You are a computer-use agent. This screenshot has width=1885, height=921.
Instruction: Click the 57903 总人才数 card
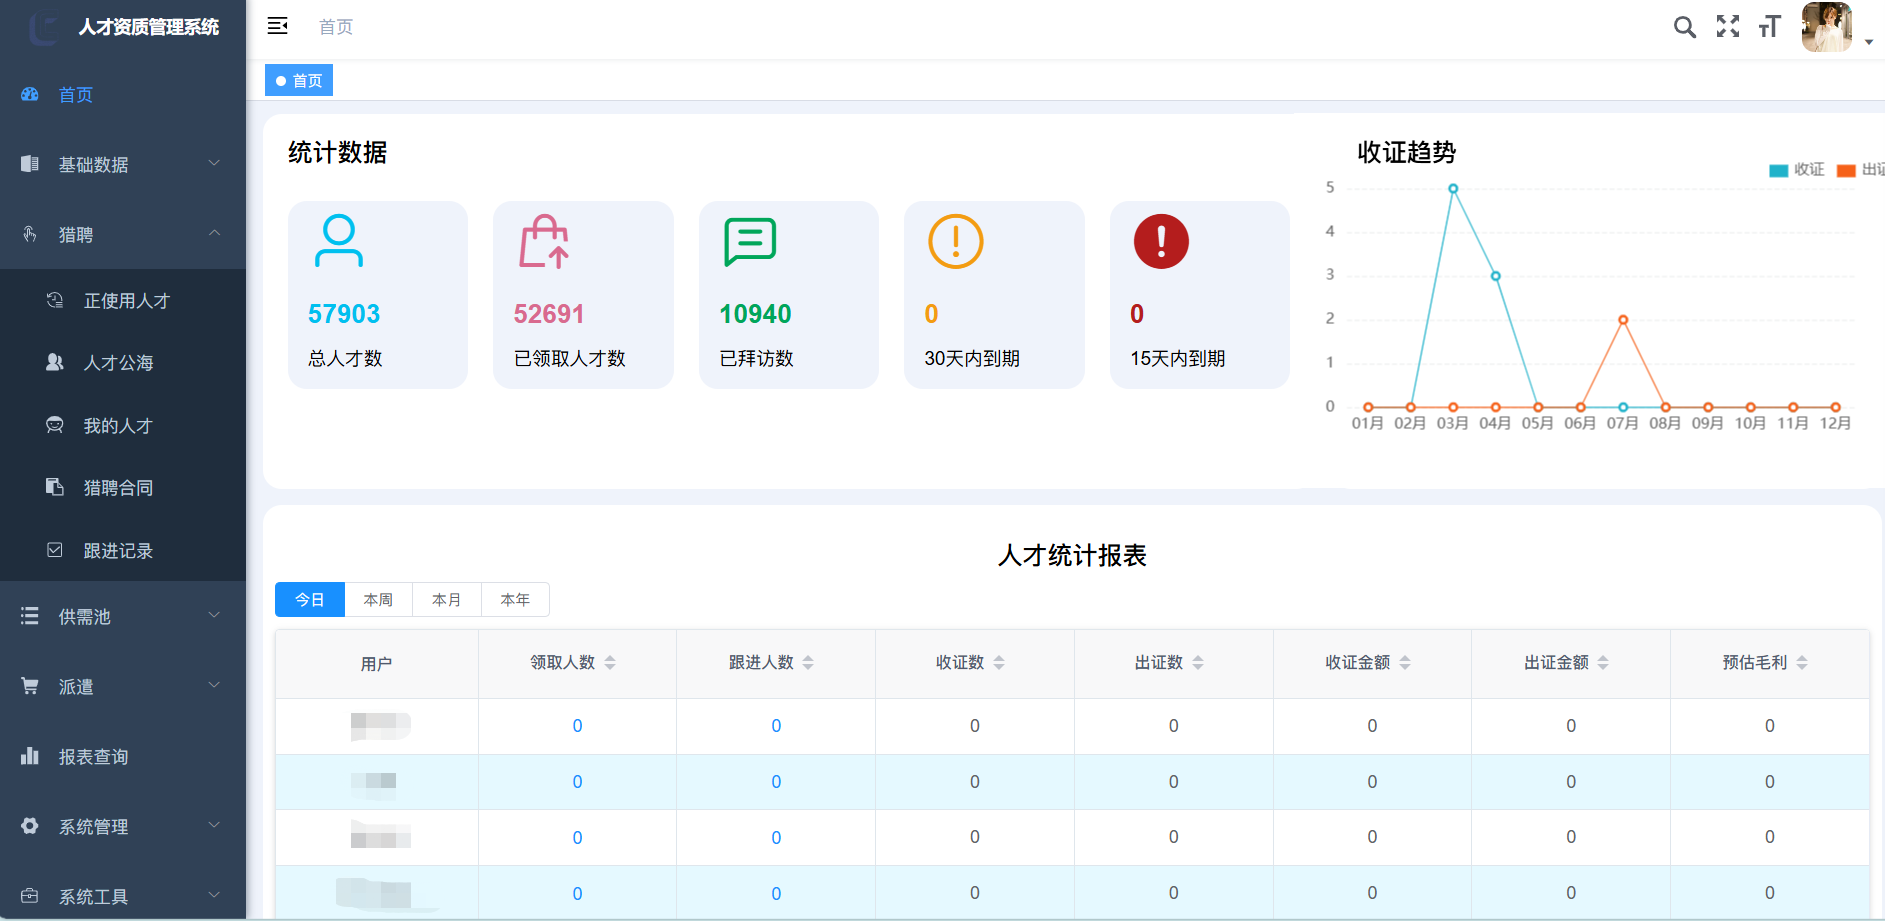coord(378,295)
